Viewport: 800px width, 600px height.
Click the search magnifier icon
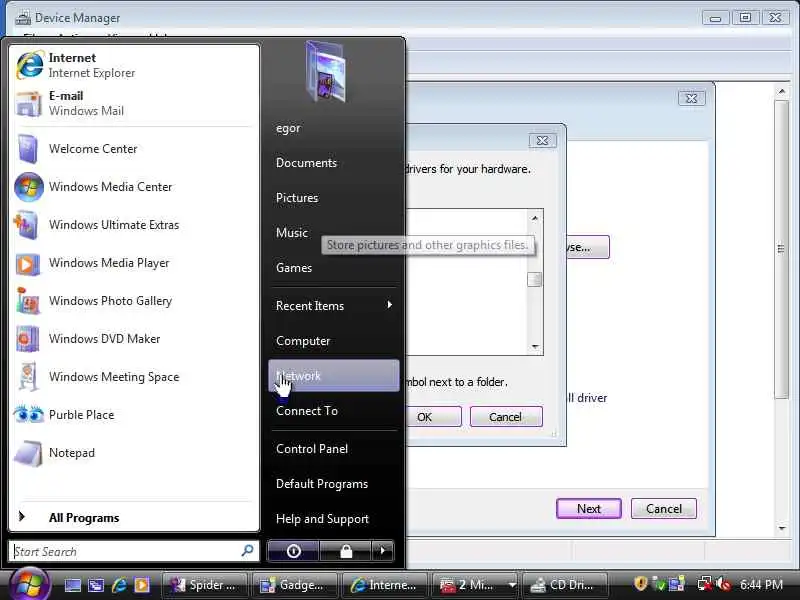click(x=247, y=551)
